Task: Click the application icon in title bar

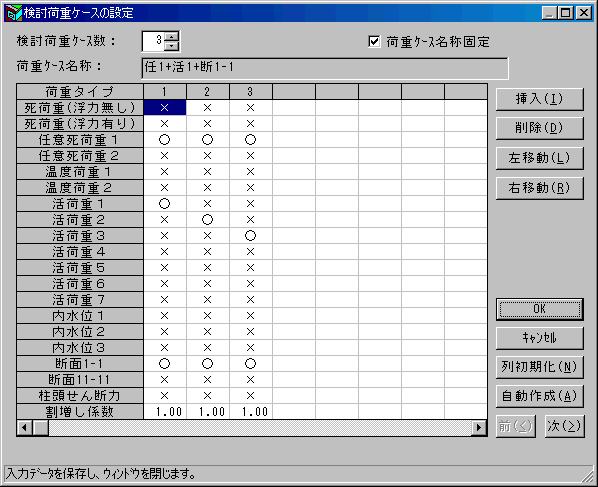Action: [x=13, y=13]
